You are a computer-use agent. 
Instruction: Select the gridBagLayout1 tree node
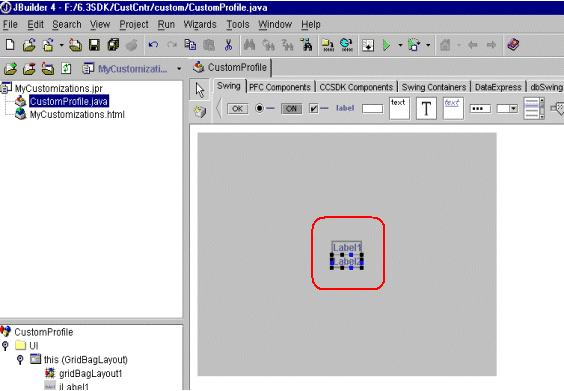(90, 373)
